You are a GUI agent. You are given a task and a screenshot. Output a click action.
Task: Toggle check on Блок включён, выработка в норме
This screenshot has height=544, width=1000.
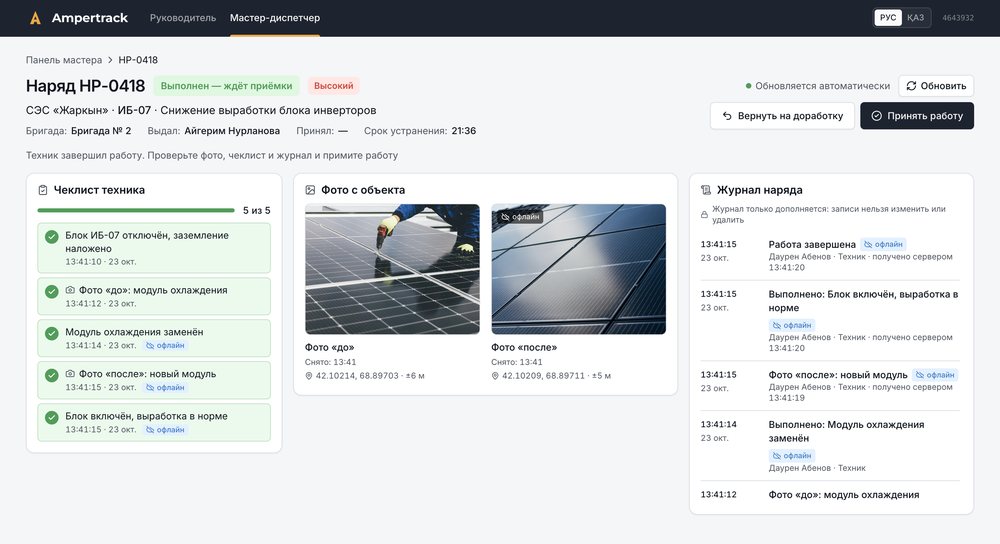pyautogui.click(x=52, y=417)
